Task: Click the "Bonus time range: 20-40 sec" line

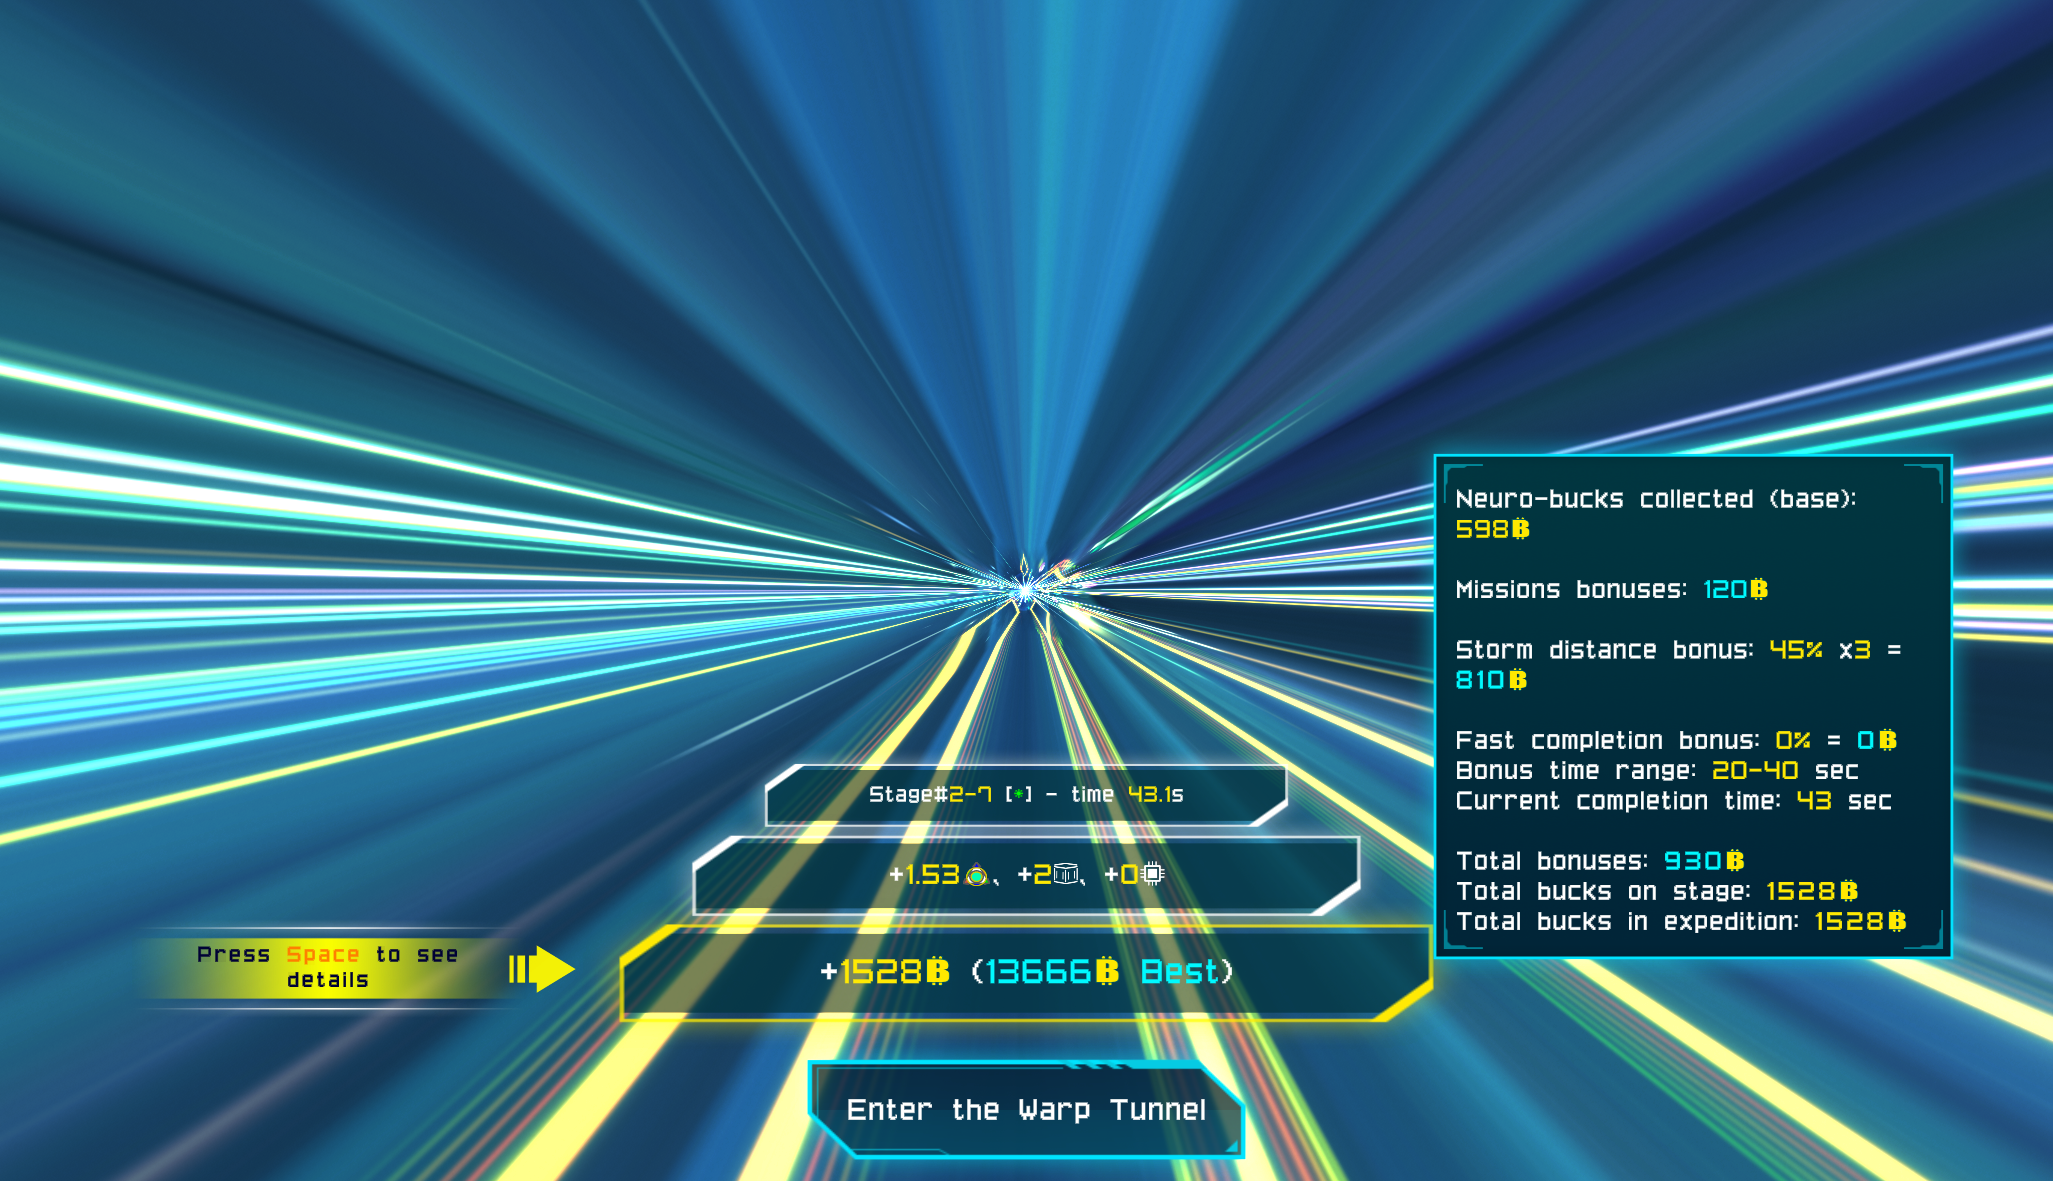Action: pyautogui.click(x=1657, y=771)
